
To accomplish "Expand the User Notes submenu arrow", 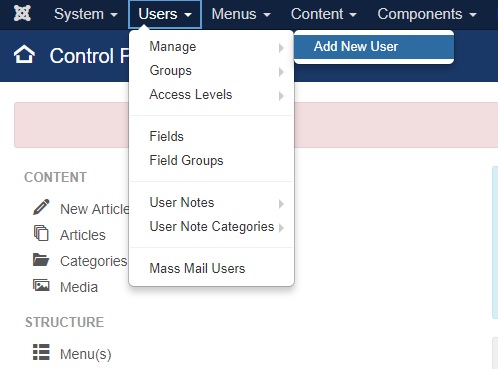I will pos(281,204).
